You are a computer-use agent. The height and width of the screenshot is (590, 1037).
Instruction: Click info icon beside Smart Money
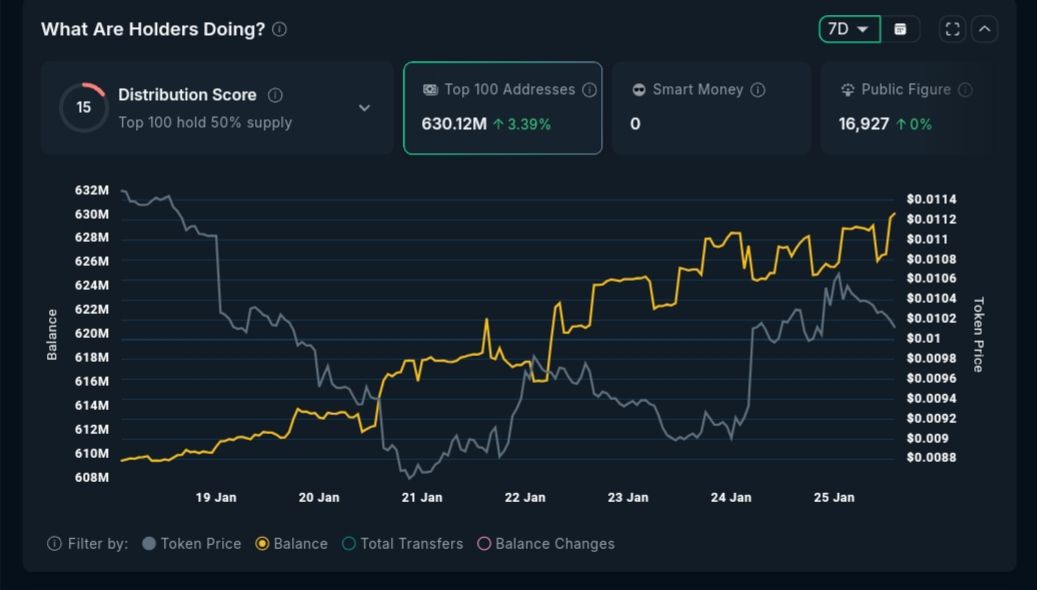(x=758, y=90)
